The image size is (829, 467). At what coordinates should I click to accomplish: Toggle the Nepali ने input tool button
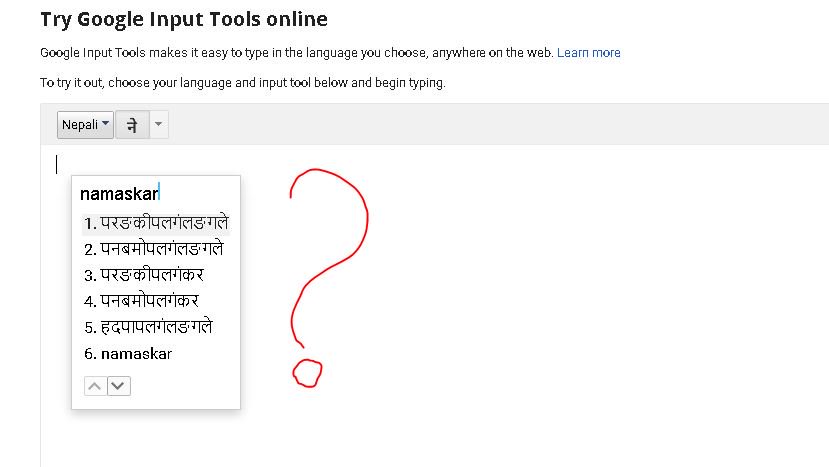click(132, 125)
